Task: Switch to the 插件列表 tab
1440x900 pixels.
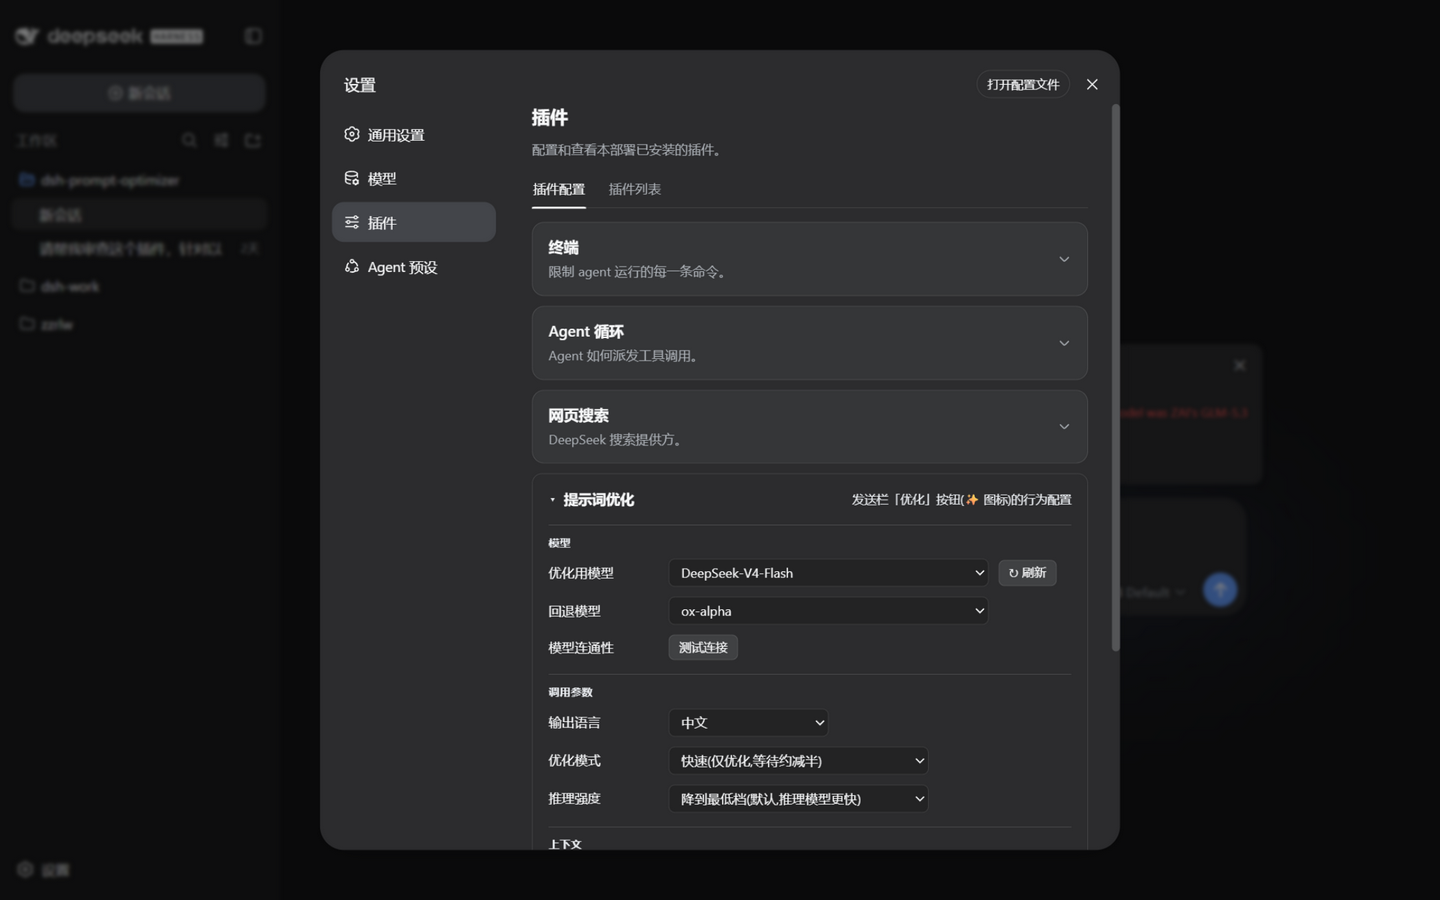Action: click(x=634, y=189)
